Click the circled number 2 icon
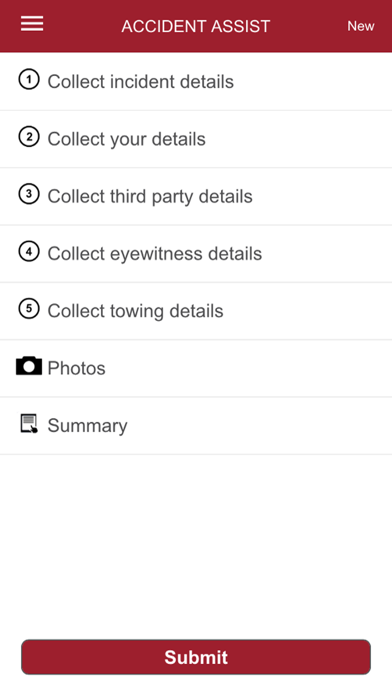392x696 pixels. point(29,138)
